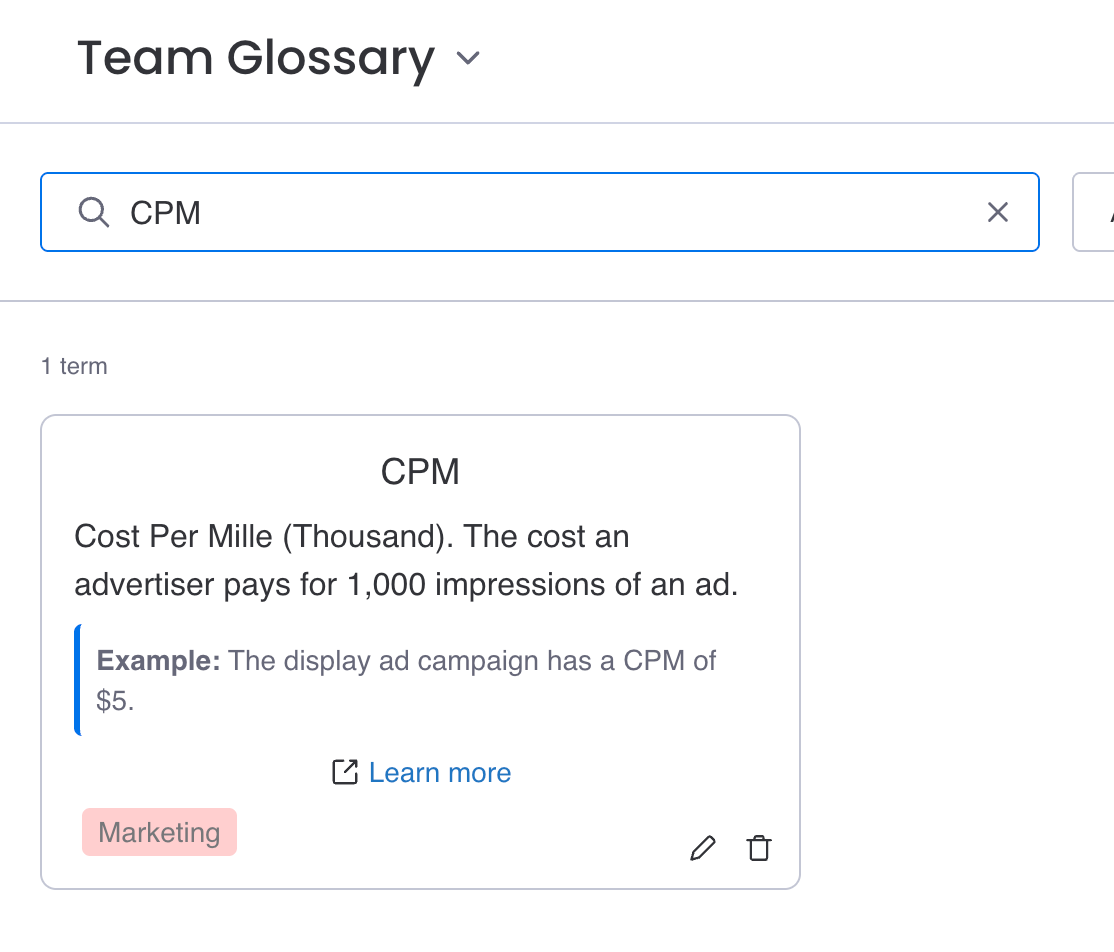Delete the CPM term with trash icon
The width and height of the screenshot is (1114, 952).
759,849
